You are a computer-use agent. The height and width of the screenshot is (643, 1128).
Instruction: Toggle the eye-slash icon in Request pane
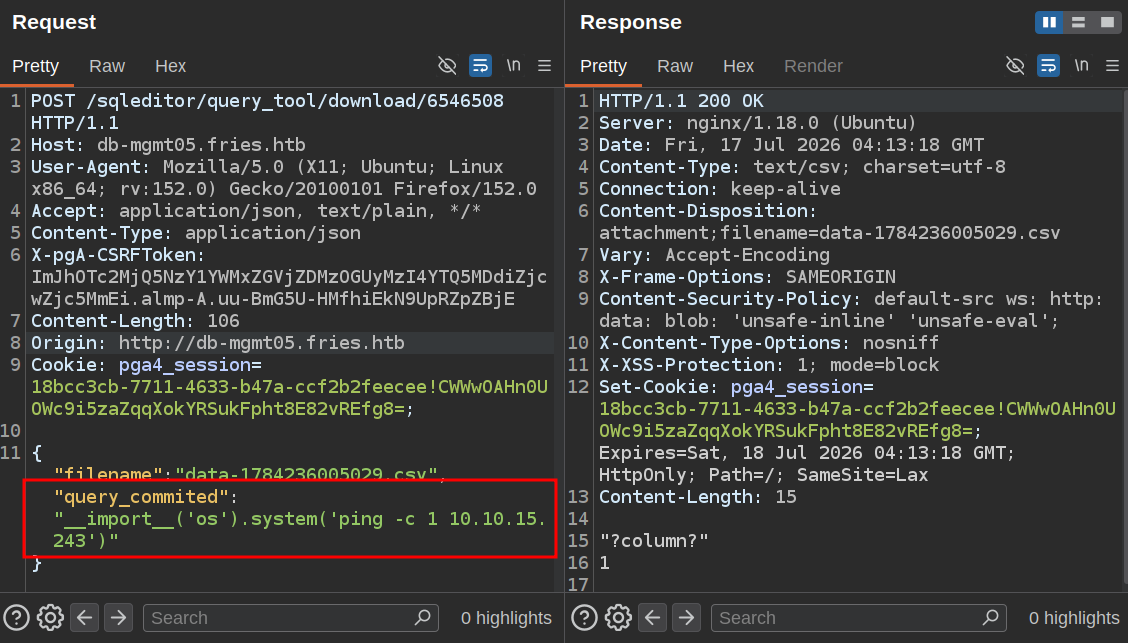click(x=447, y=65)
